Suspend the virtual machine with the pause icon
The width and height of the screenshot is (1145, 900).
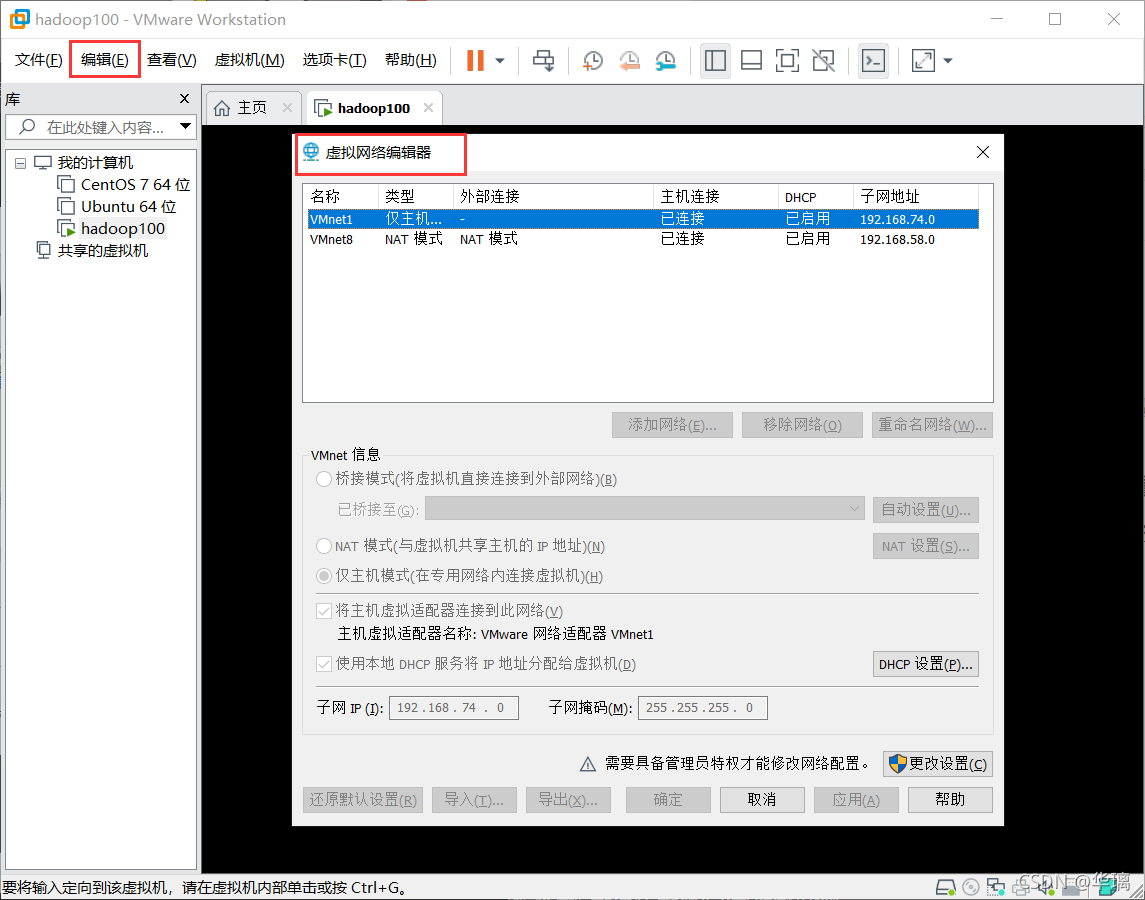click(473, 60)
